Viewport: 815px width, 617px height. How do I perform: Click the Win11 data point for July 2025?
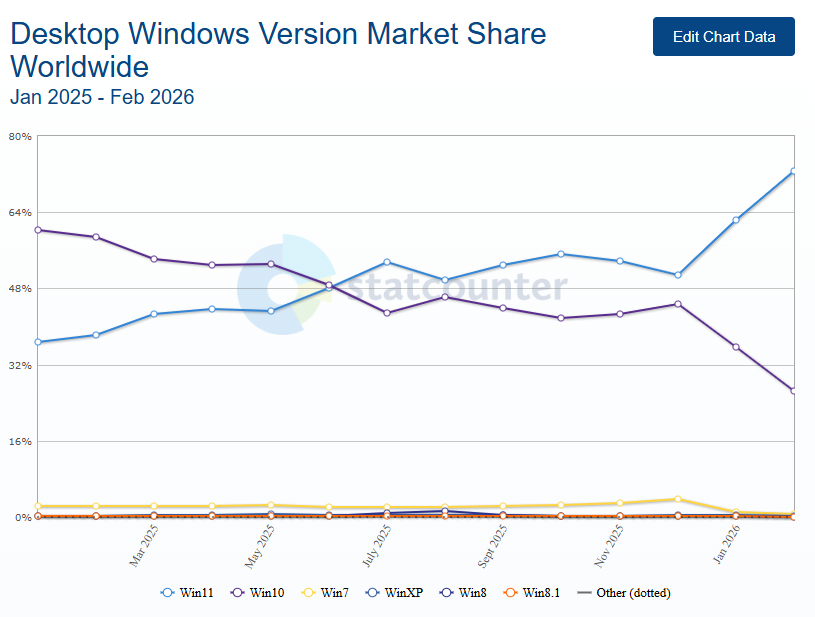click(x=387, y=262)
